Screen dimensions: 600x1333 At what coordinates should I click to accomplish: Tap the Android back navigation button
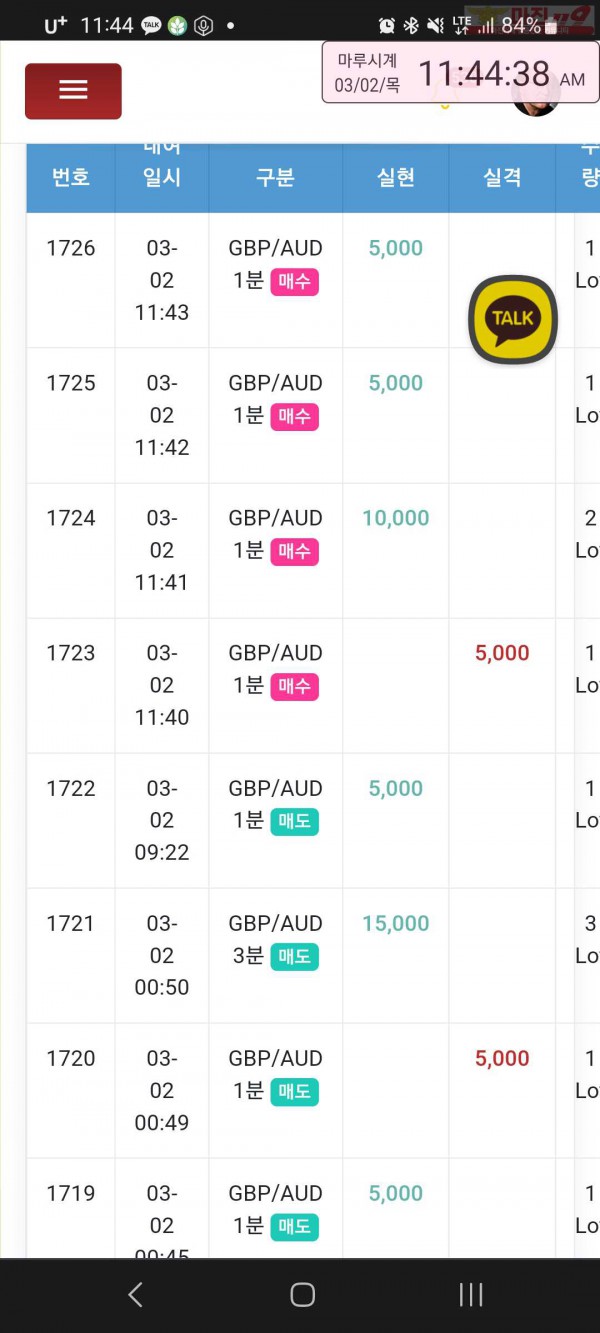pyautogui.click(x=136, y=1295)
